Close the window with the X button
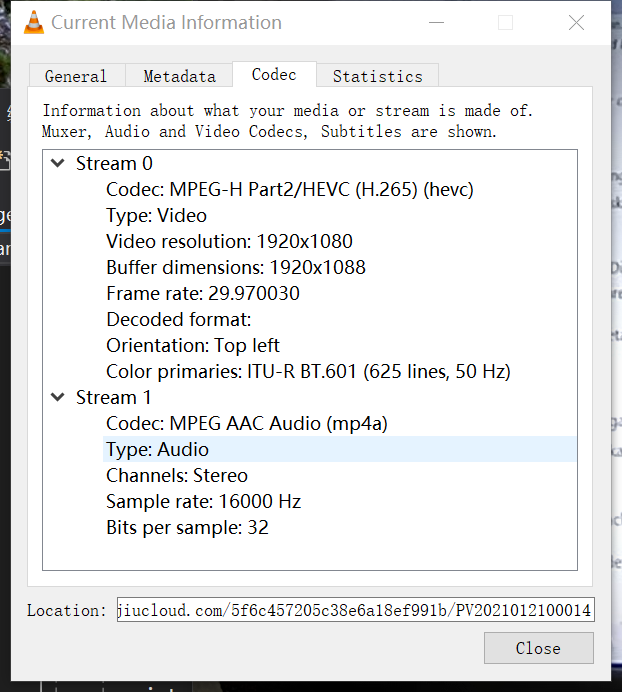This screenshot has height=692, width=622. pos(576,23)
